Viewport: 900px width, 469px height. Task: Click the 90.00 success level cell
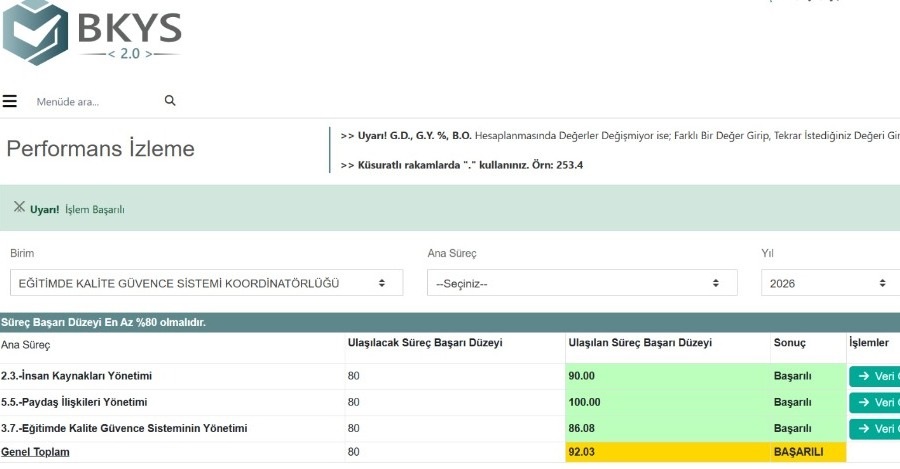668,376
